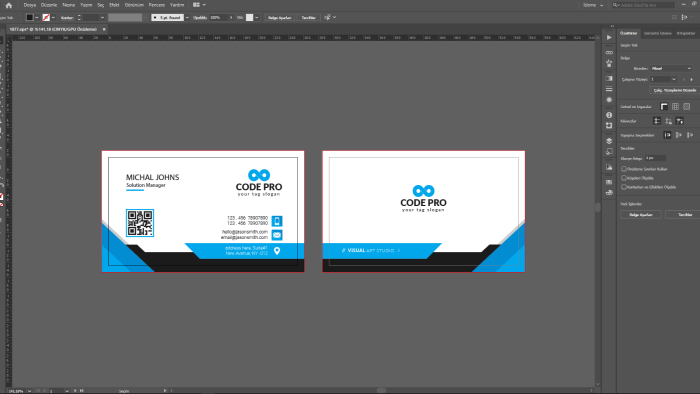This screenshot has height=394, width=700.
Task: Click the Actions play icon in the panel dock
Action: (609, 37)
